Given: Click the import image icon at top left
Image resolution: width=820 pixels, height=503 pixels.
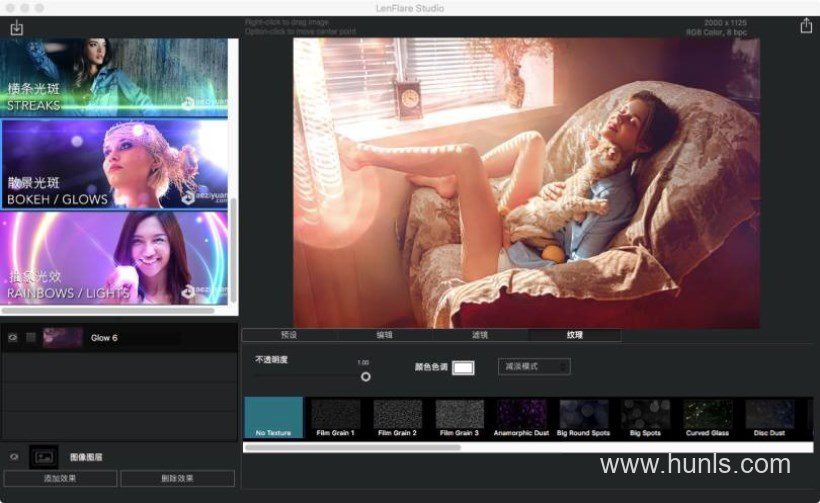Looking at the screenshot, I should click(x=17, y=28).
